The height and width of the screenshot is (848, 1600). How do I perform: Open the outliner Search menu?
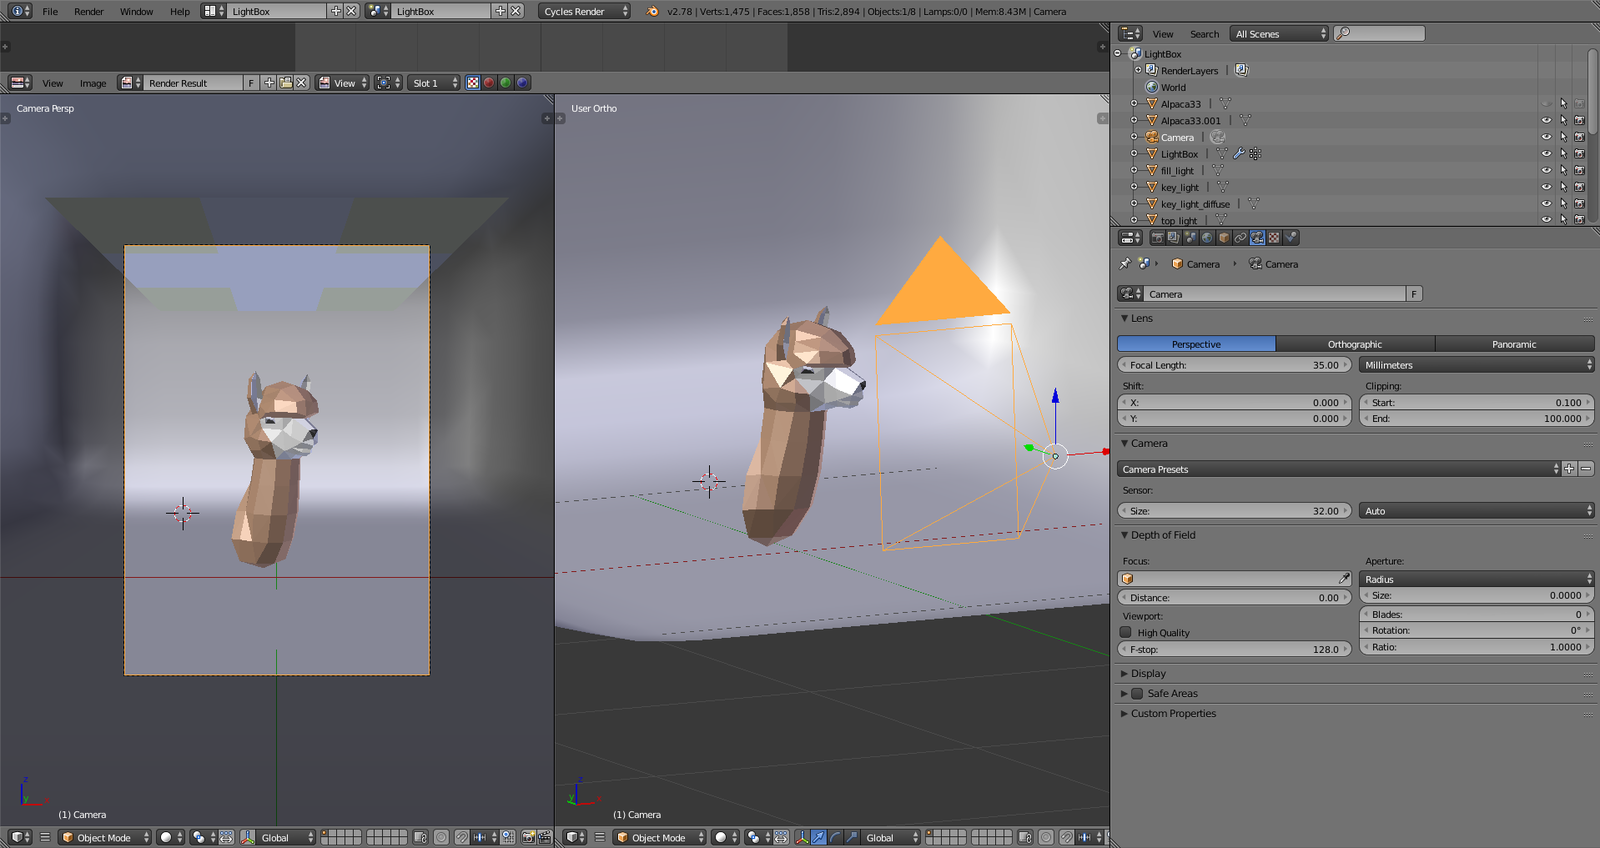1204,34
